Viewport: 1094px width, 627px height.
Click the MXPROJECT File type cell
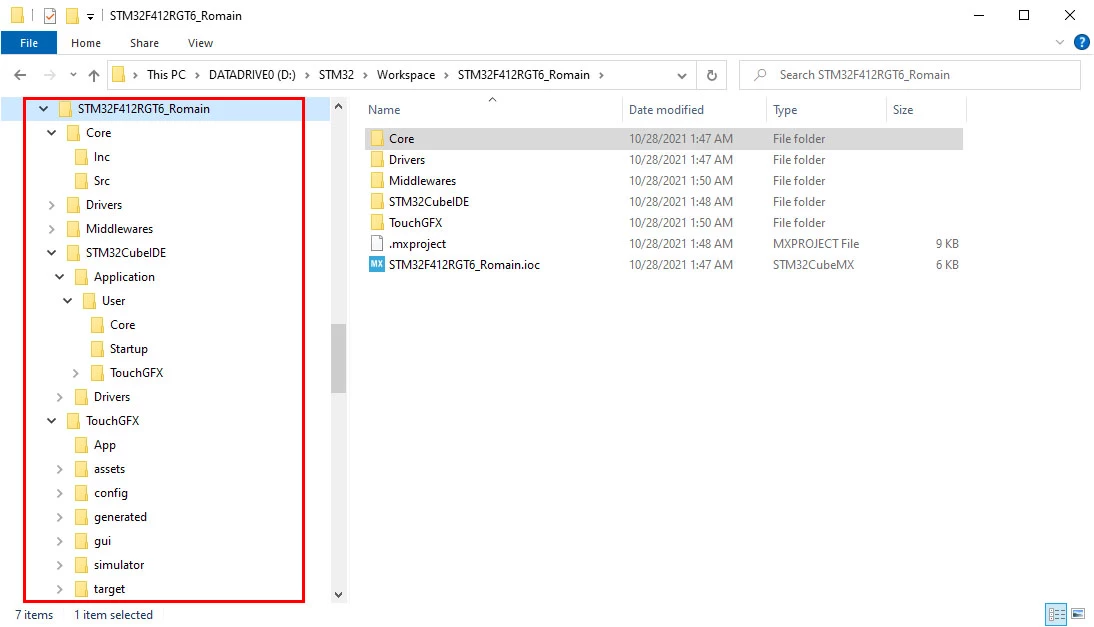816,243
